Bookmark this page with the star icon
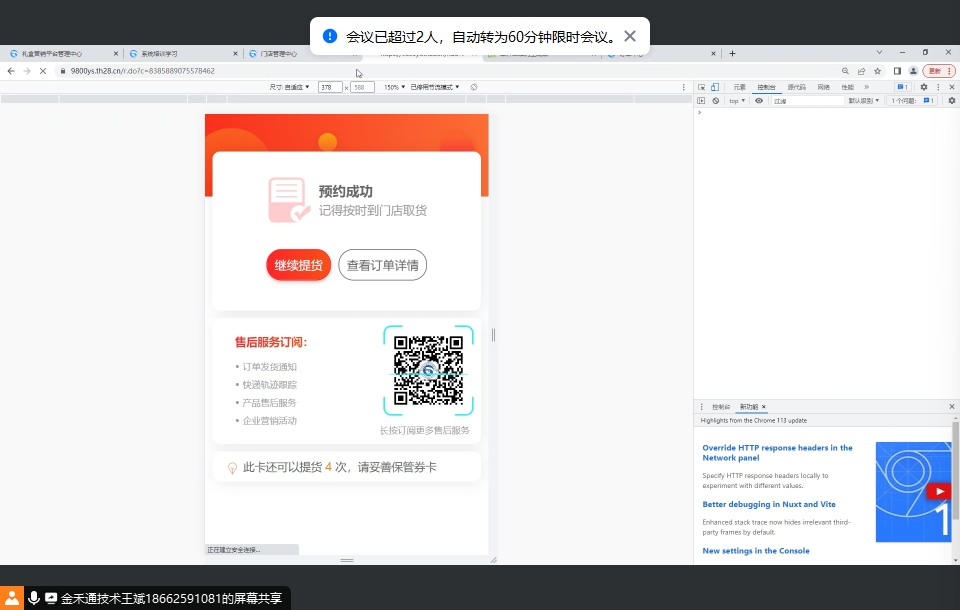This screenshot has width=960, height=610. click(x=877, y=71)
